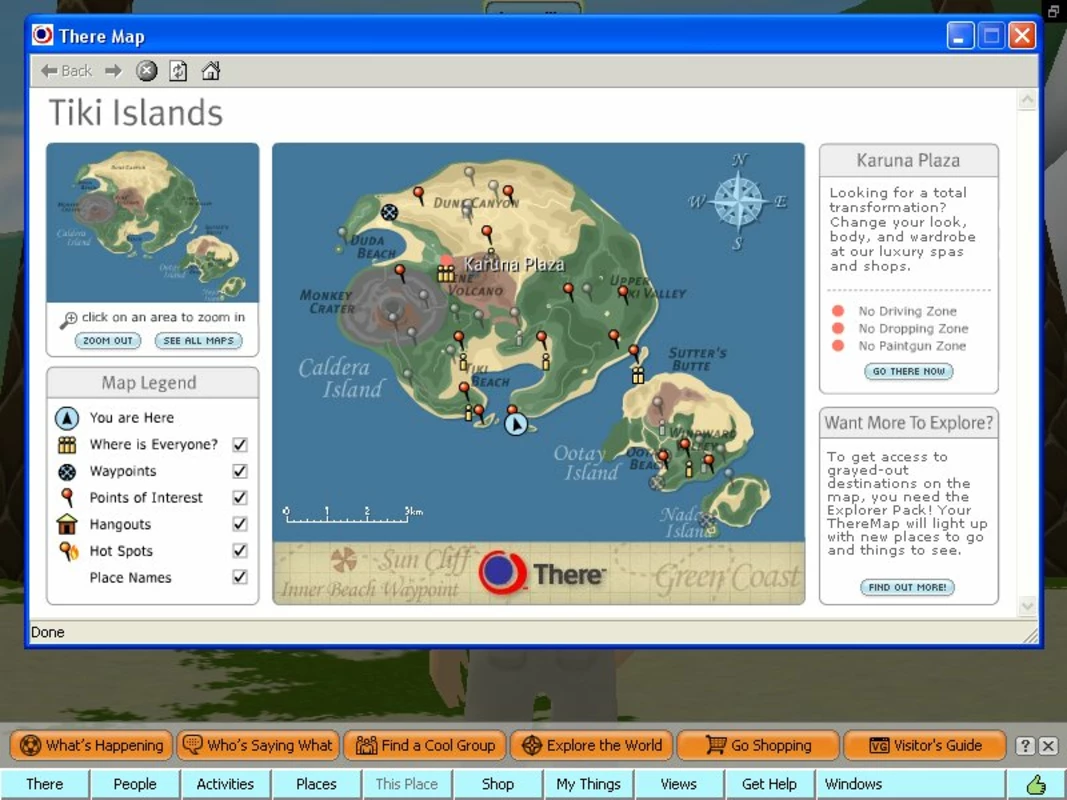1067x800 pixels.
Task: Click the ZOOM OUT button
Action: [108, 341]
